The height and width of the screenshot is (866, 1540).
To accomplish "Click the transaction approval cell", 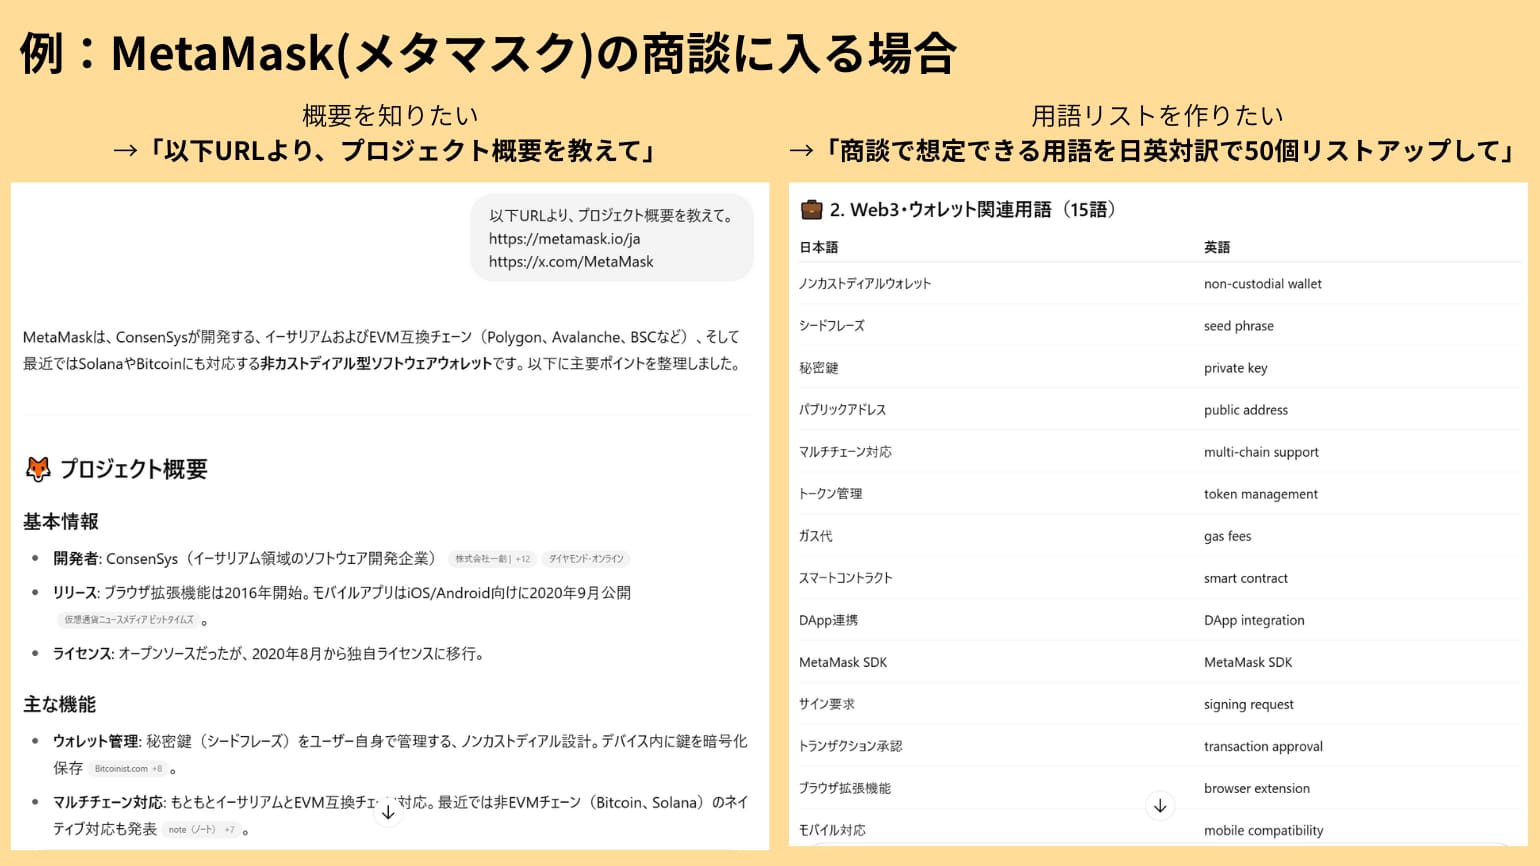I will (1263, 746).
